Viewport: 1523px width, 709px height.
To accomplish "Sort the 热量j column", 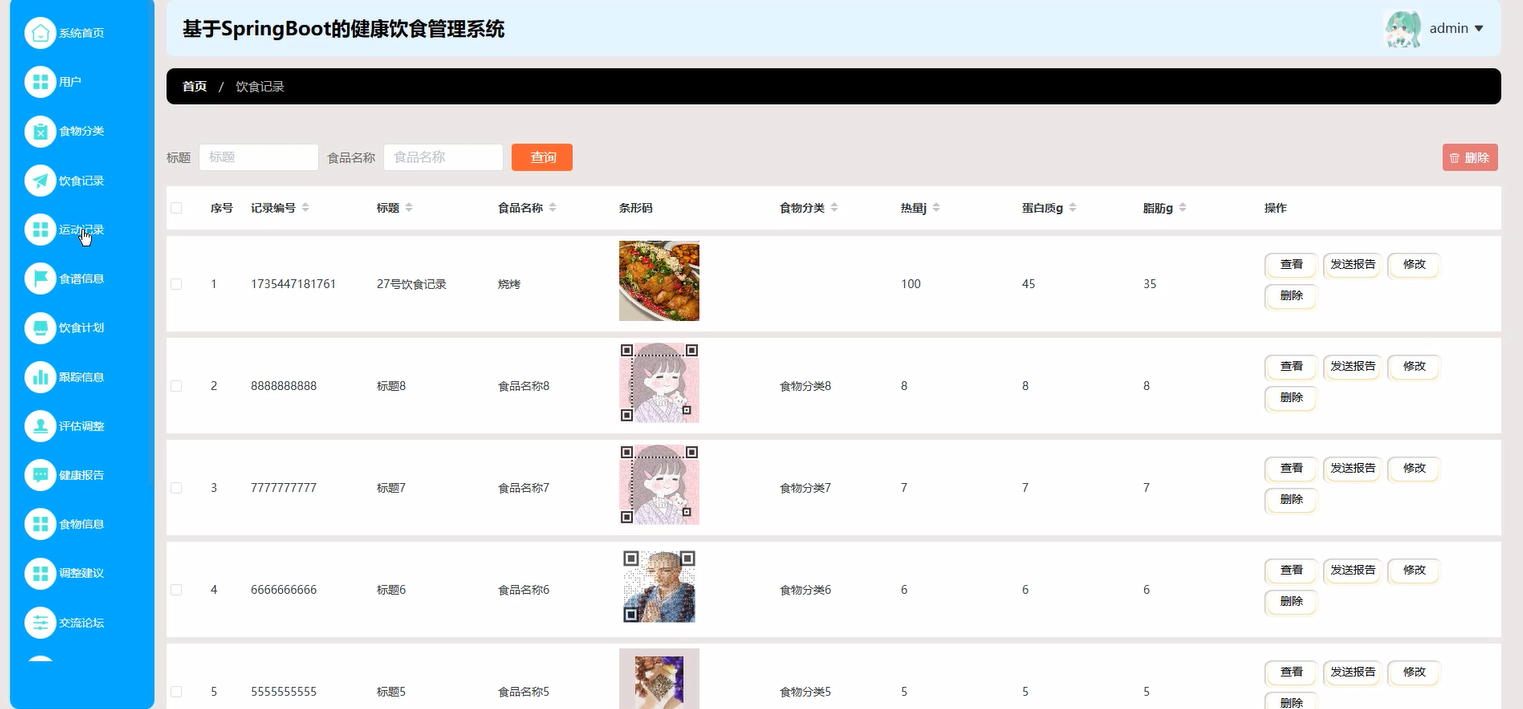I will [937, 207].
